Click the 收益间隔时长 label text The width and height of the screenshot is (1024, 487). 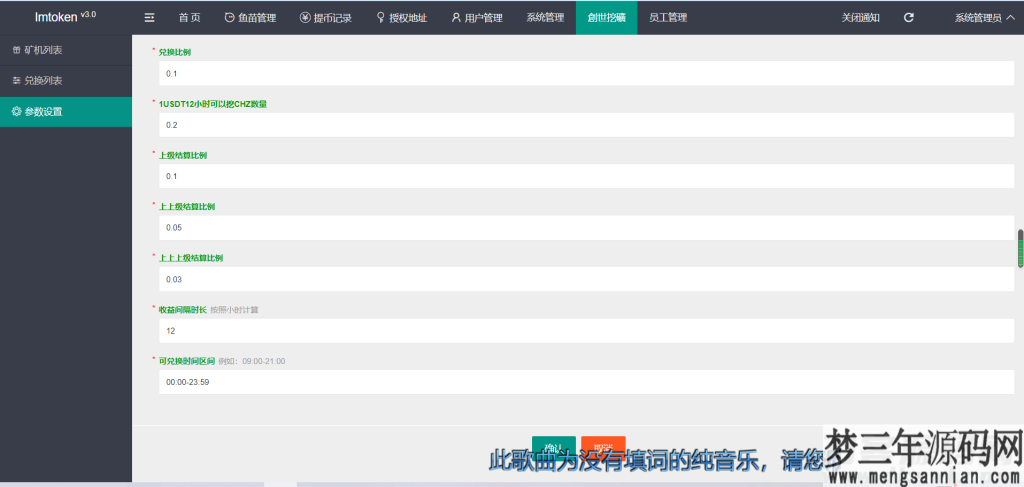point(183,309)
